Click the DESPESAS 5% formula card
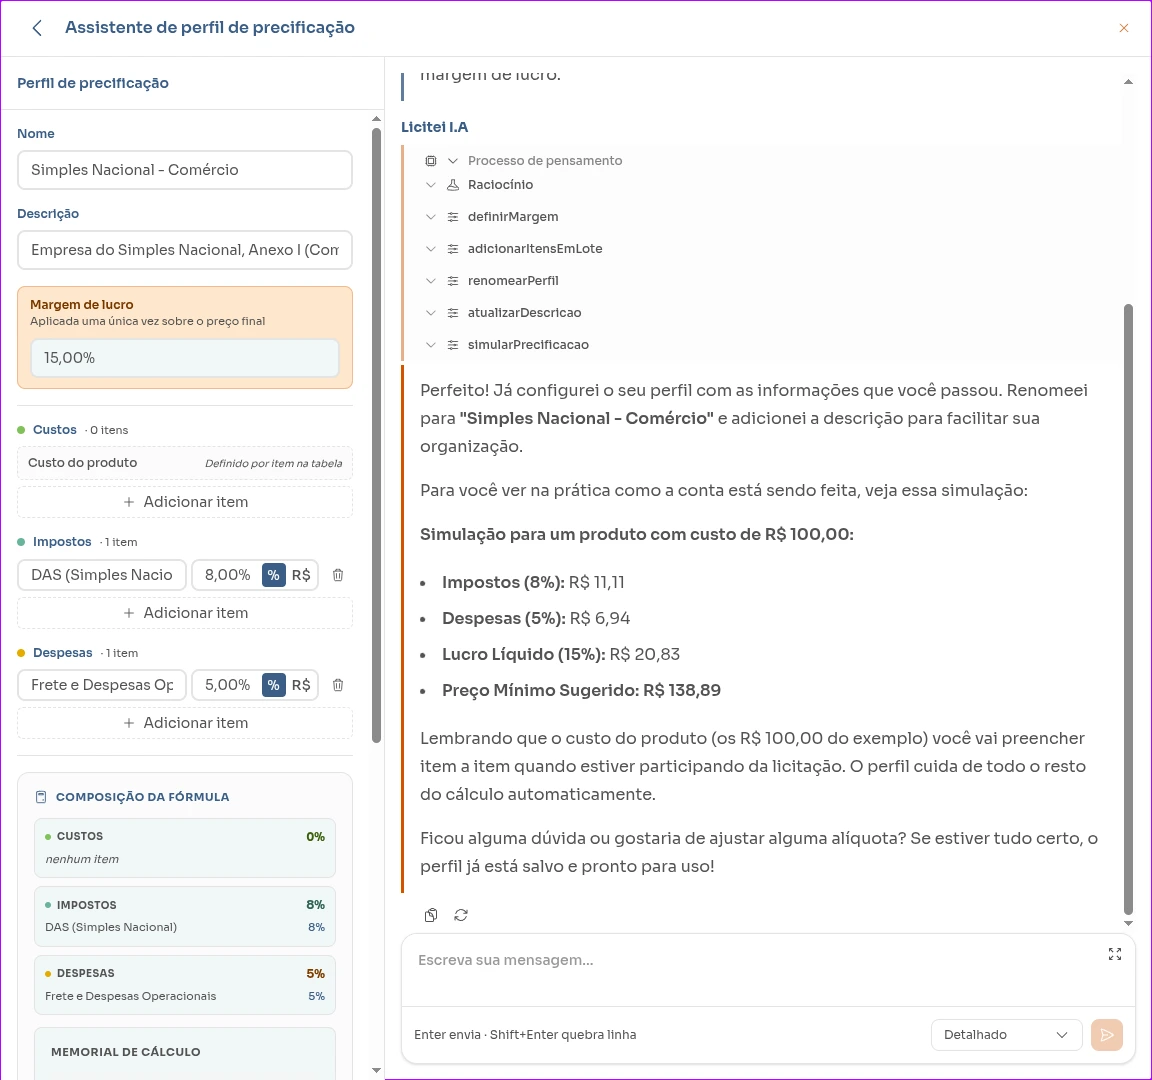This screenshot has height=1080, width=1152. click(185, 984)
